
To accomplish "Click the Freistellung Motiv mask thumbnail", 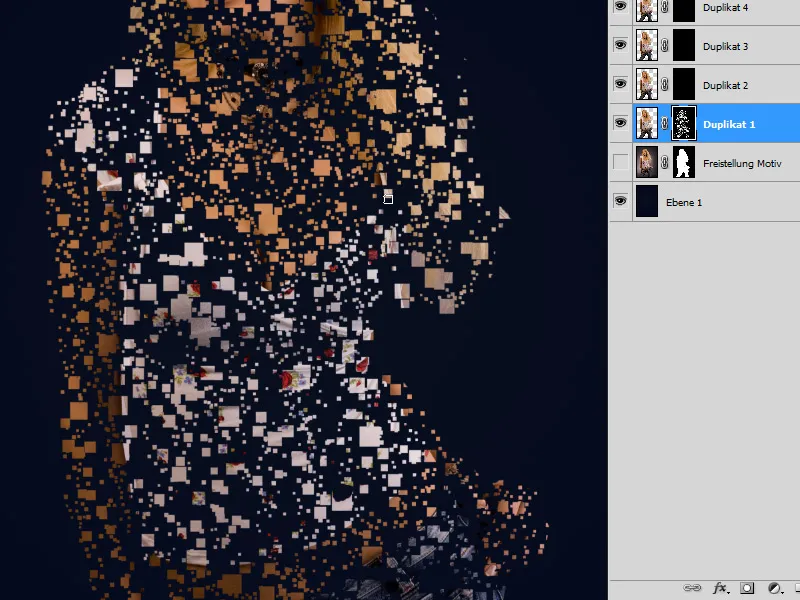I will coord(683,164).
